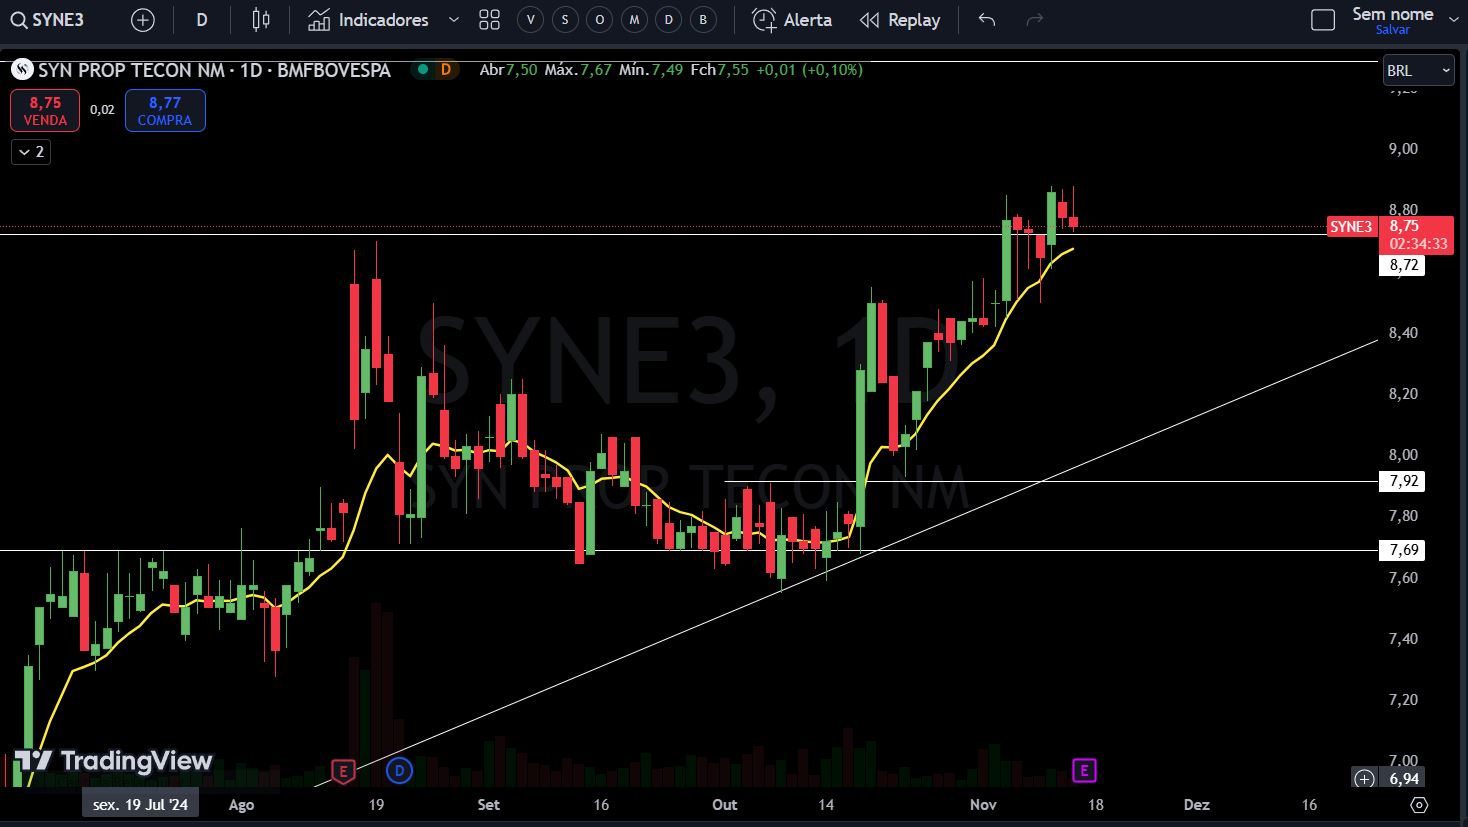This screenshot has height=827, width=1468.
Task: Redo the last chart action
Action: [1035, 20]
